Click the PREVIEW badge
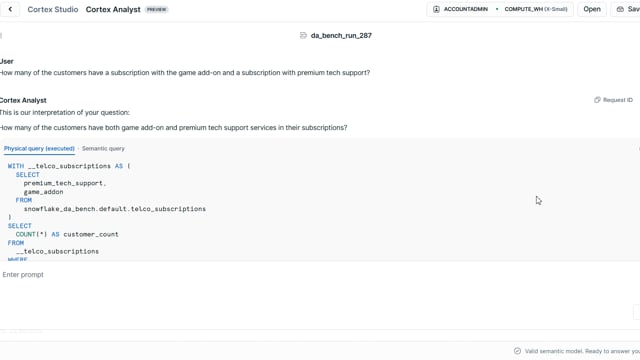This screenshot has width=640, height=360. (157, 9)
